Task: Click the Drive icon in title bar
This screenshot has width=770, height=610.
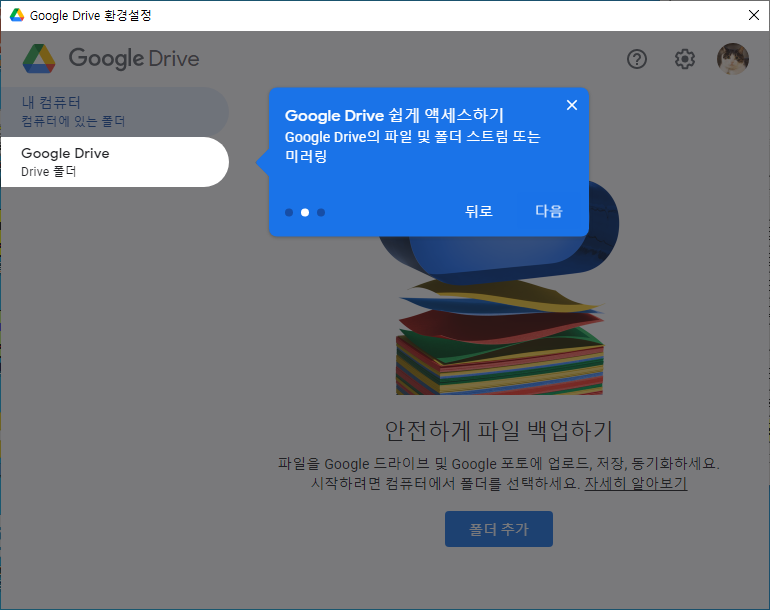Action: click(17, 15)
